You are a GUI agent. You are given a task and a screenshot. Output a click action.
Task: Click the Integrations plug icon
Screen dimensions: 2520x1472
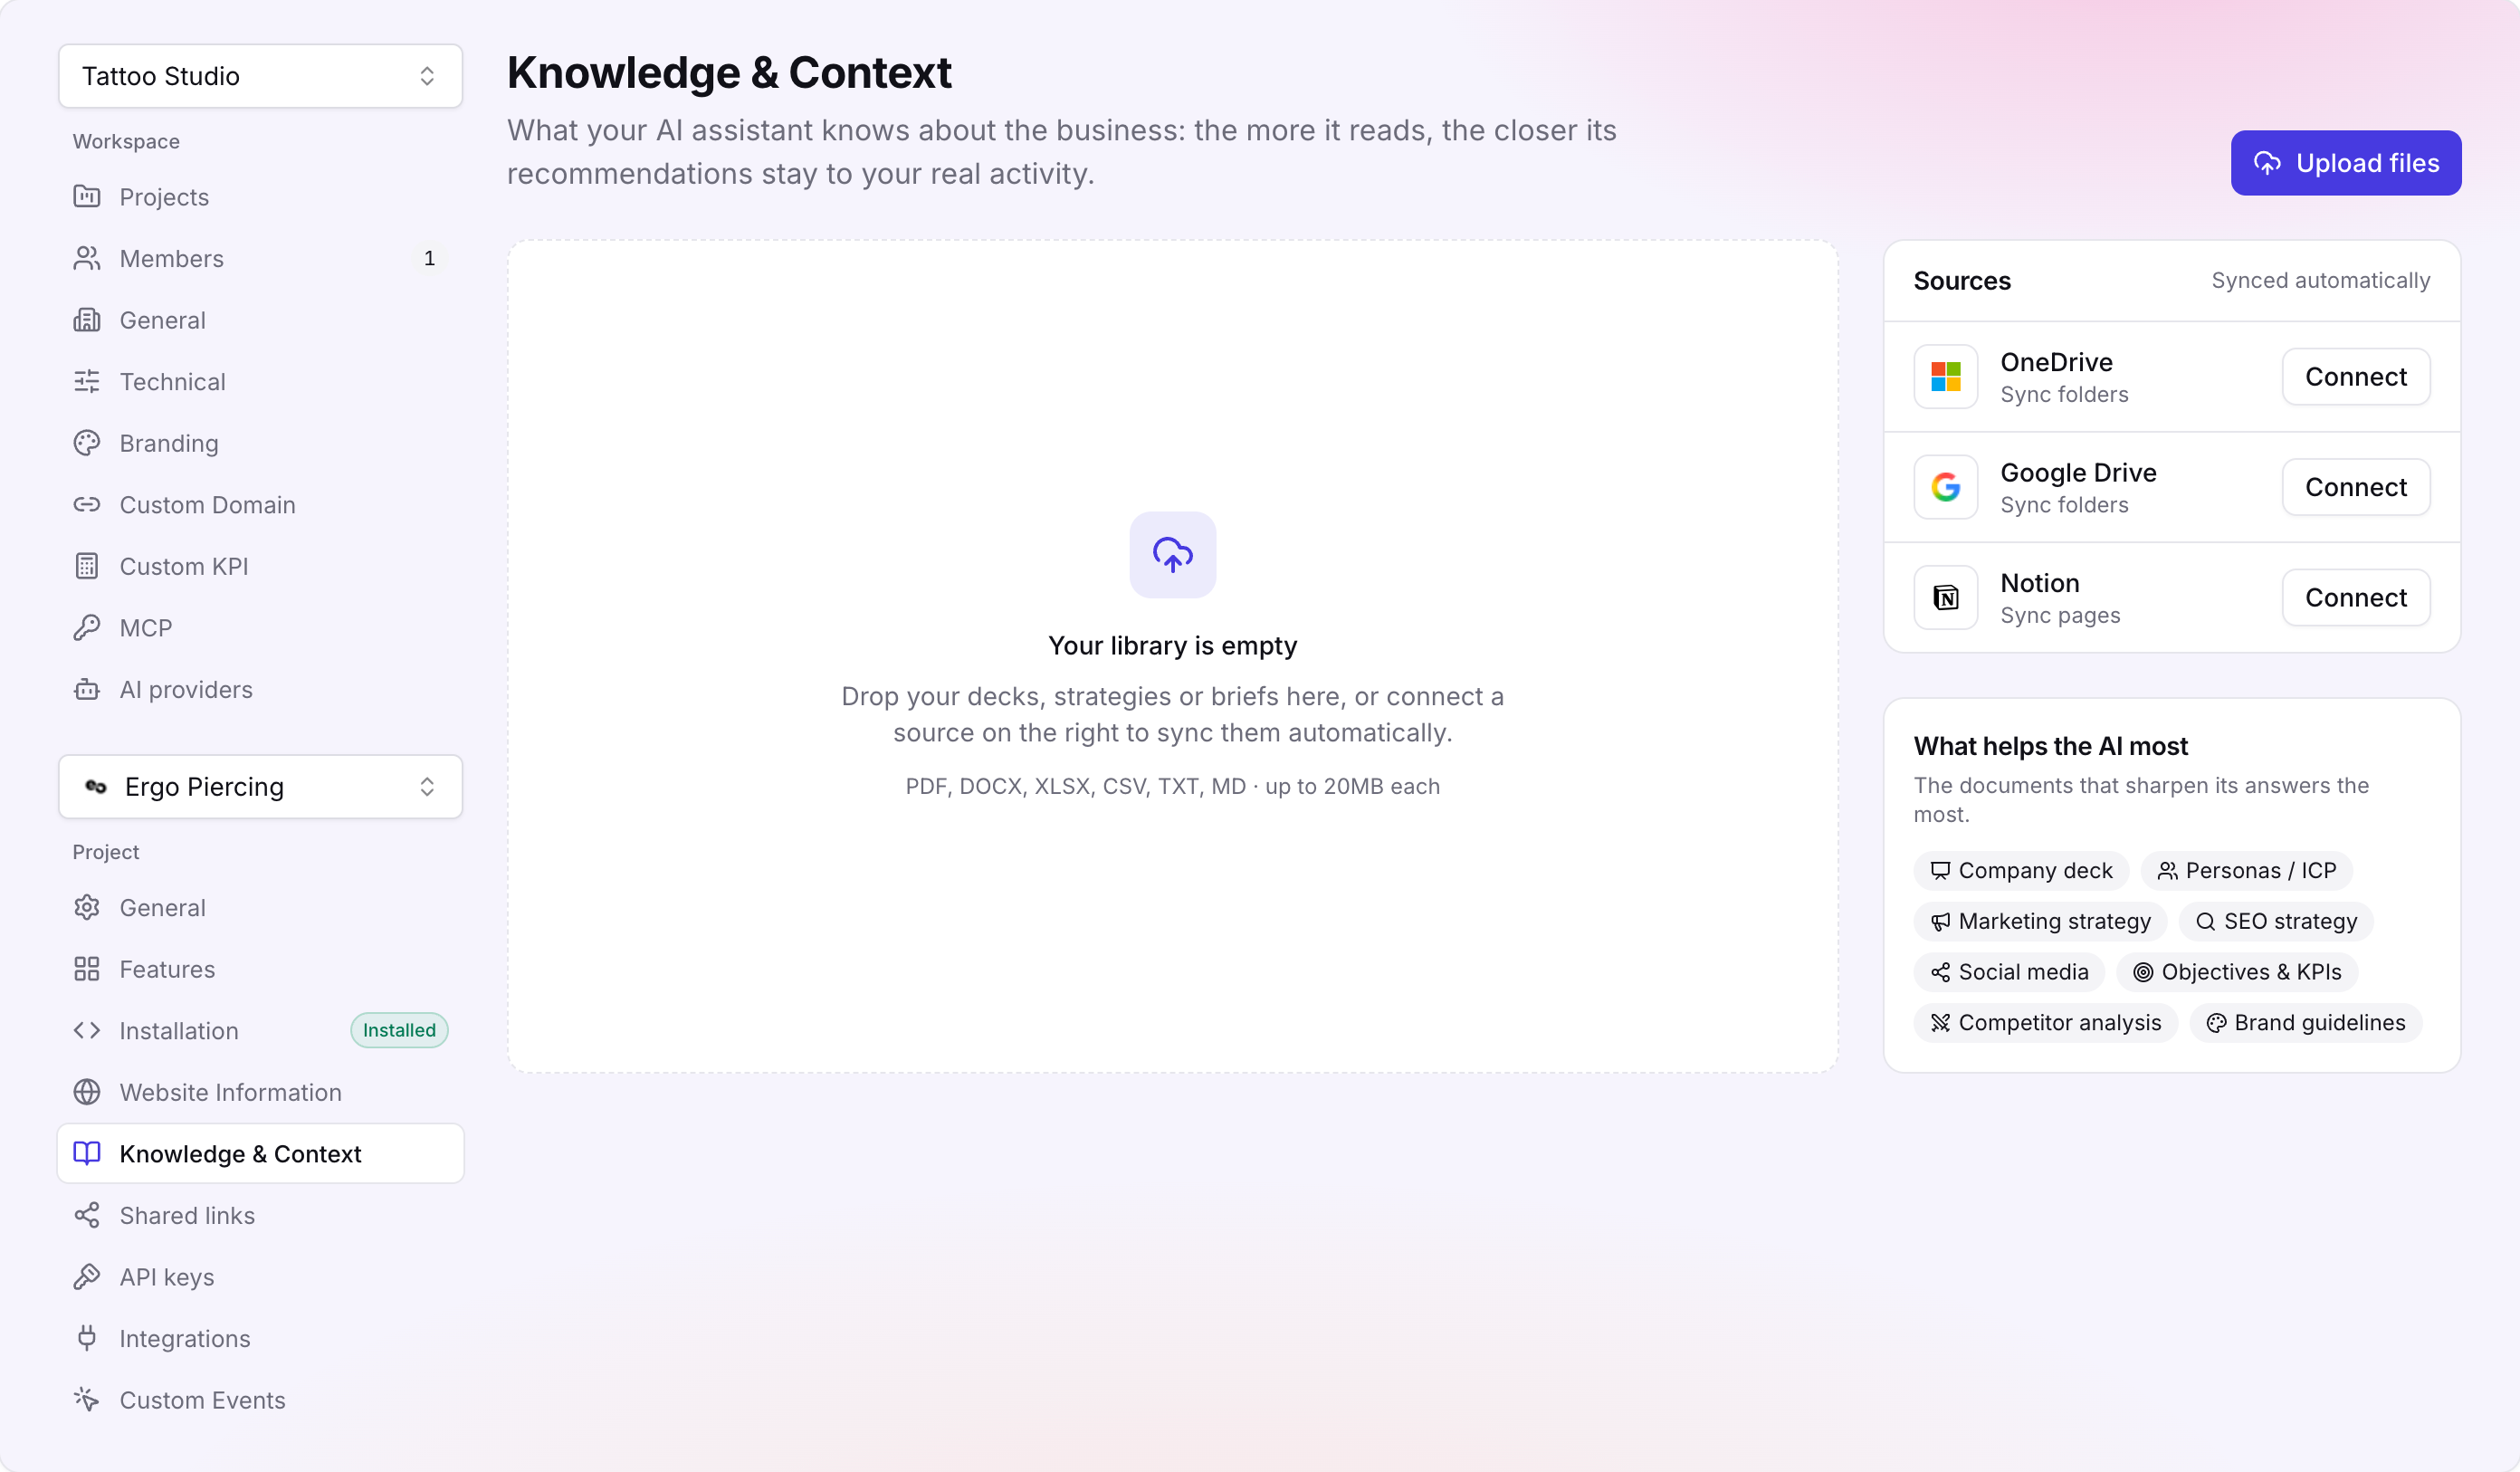tap(87, 1338)
